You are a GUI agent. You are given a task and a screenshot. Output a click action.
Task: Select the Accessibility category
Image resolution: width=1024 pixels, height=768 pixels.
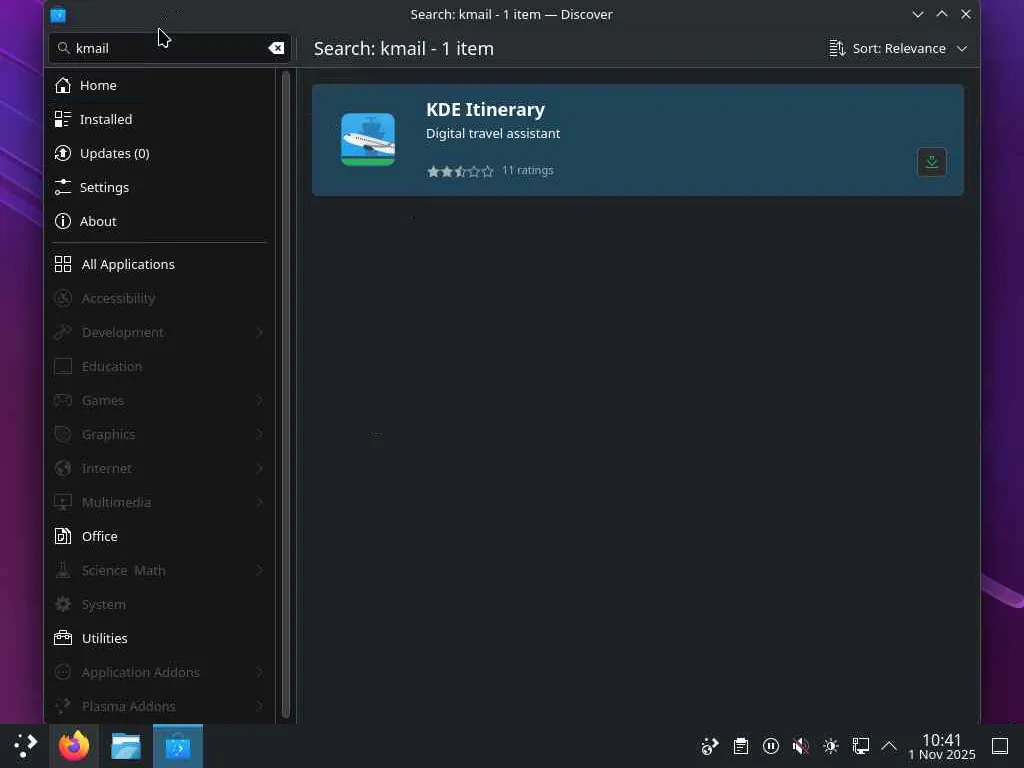(159, 298)
